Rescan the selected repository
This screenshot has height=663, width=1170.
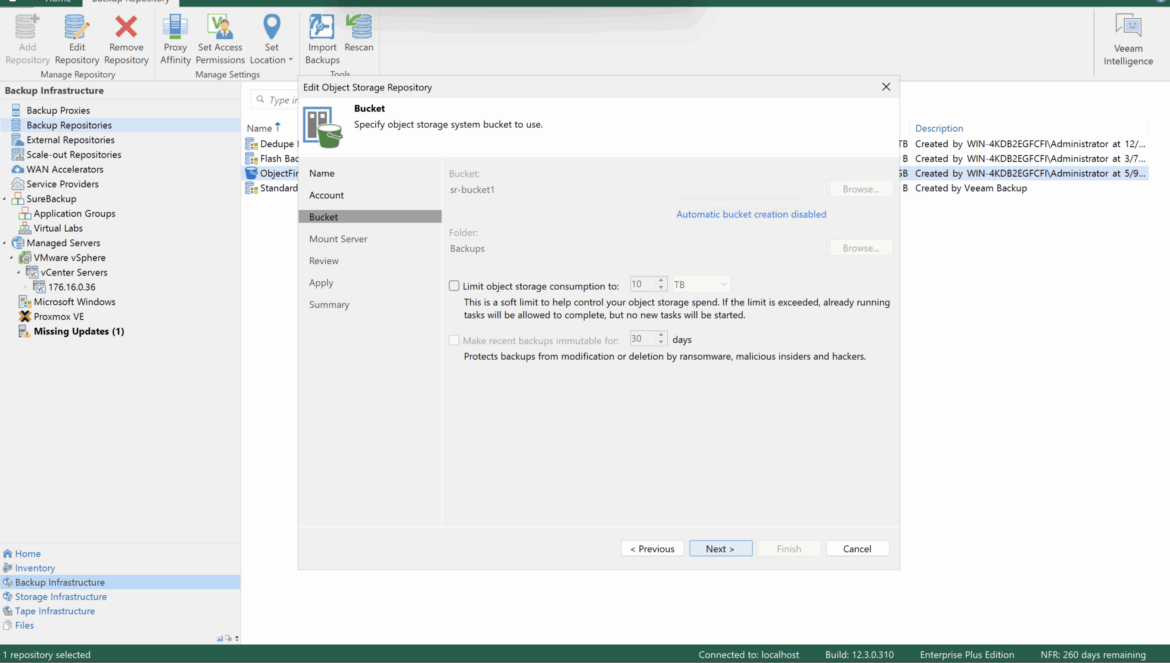(x=359, y=34)
